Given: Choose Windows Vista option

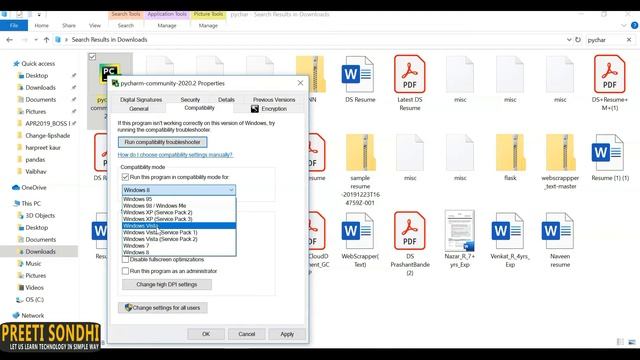Looking at the screenshot, I should [x=179, y=226].
